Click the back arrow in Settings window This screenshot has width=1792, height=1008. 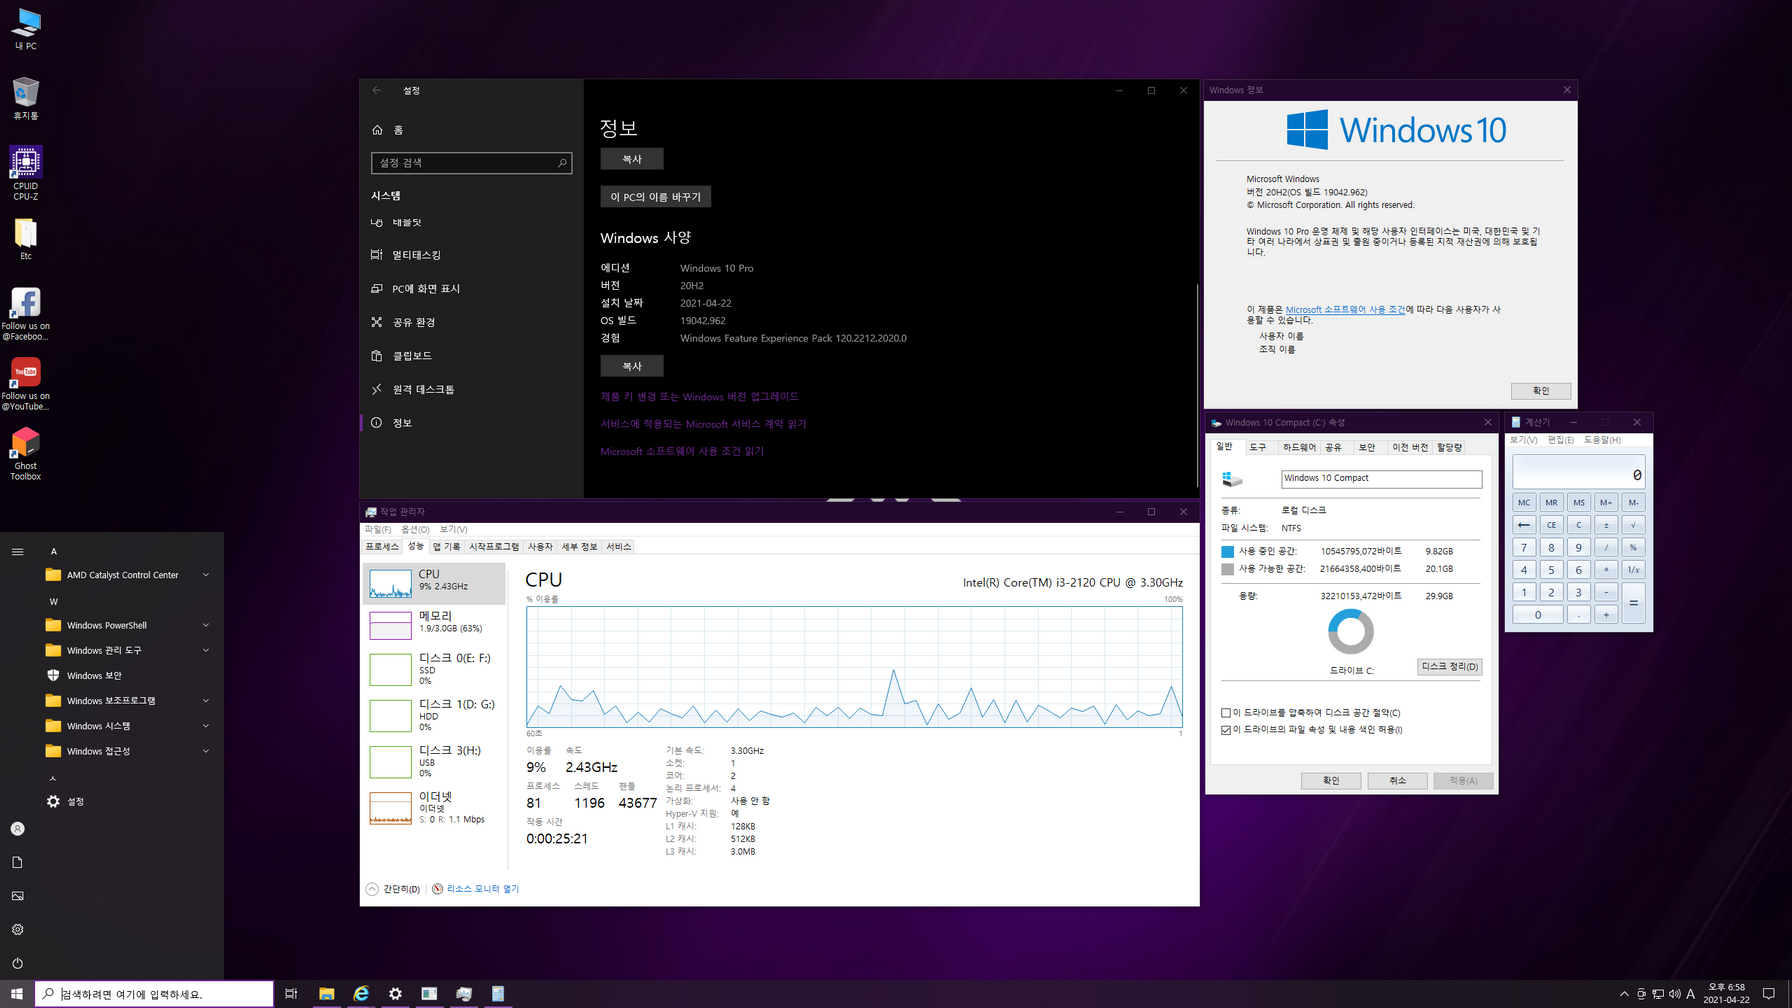[377, 90]
